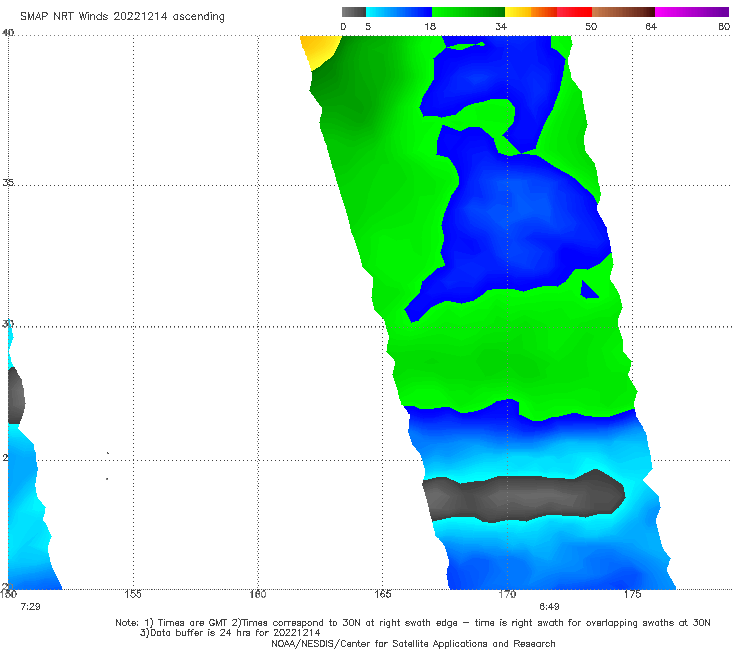Image resolution: width=740 pixels, height=650 pixels.
Task: Pick the magenta segment of the color bar
Action: (x=692, y=12)
